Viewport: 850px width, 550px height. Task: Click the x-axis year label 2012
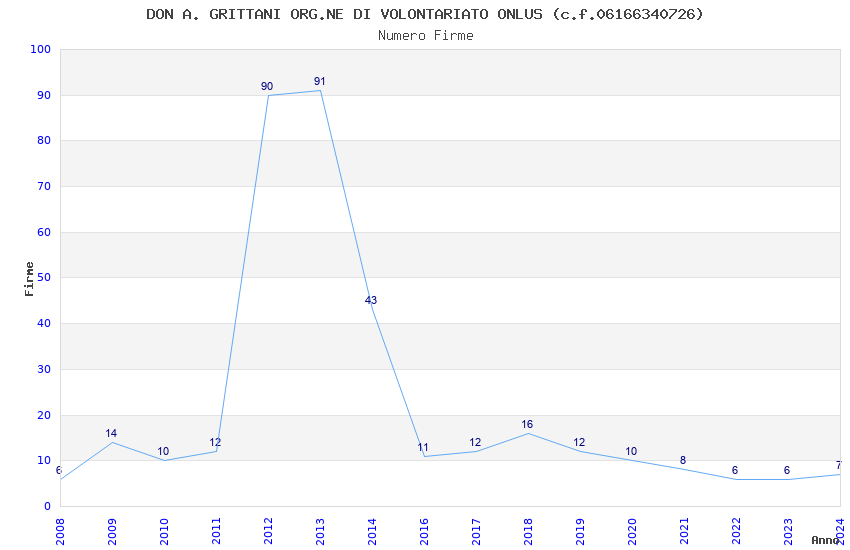268,531
